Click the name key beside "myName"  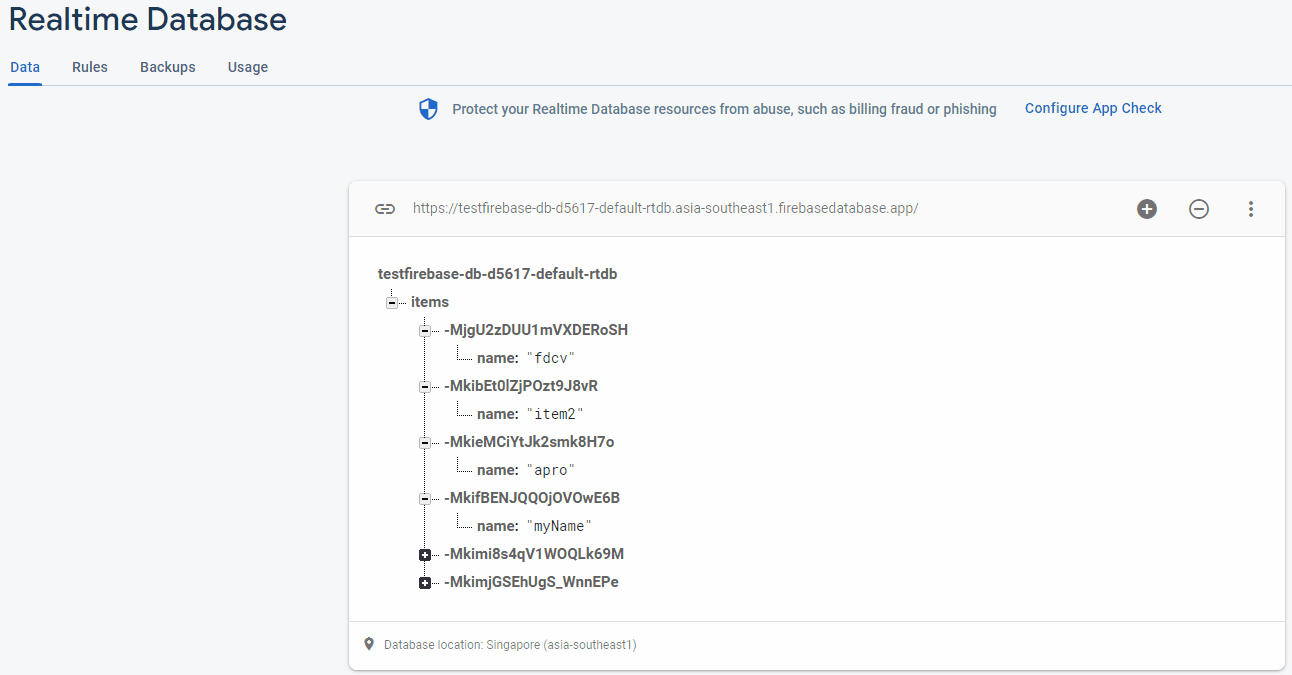pyautogui.click(x=497, y=526)
